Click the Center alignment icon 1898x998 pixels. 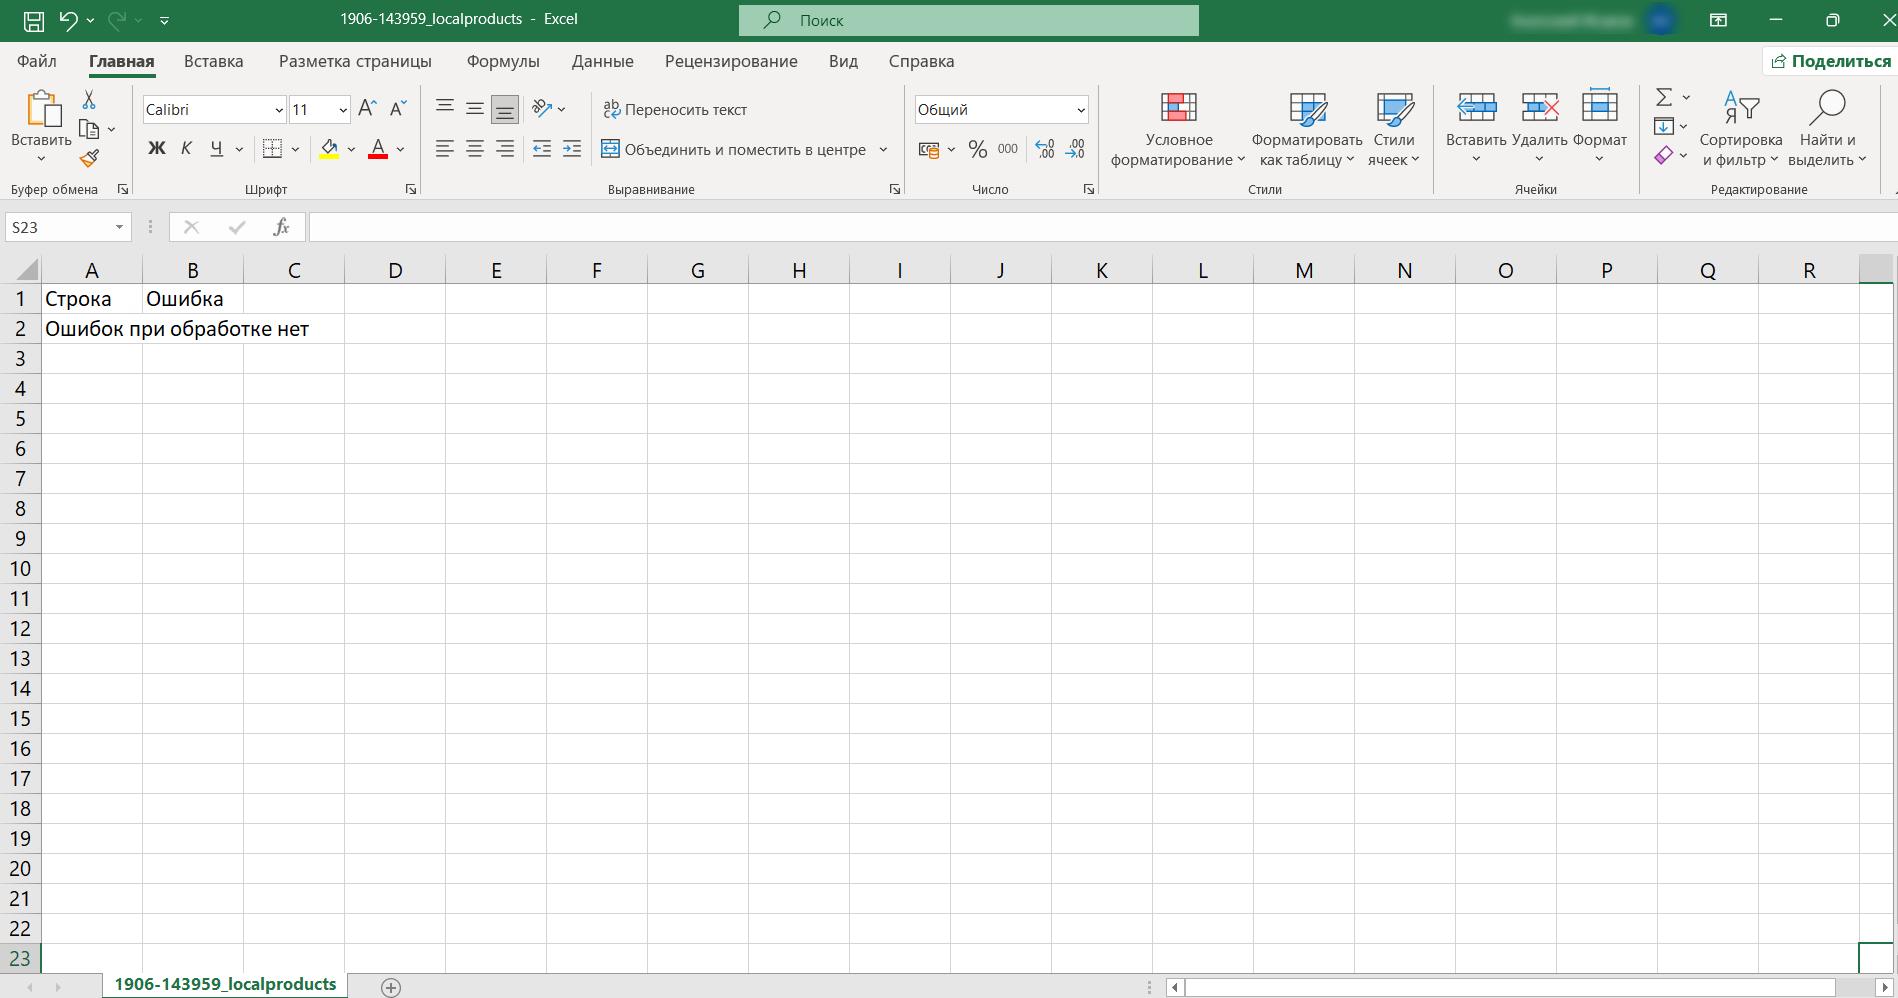tap(475, 149)
